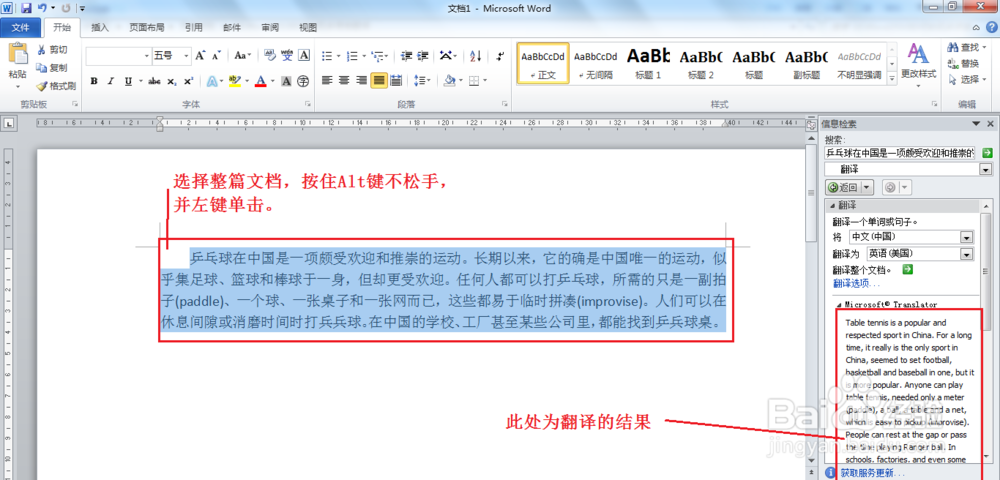Center the paragraph text
This screenshot has height=480, width=1000.
click(x=344, y=81)
